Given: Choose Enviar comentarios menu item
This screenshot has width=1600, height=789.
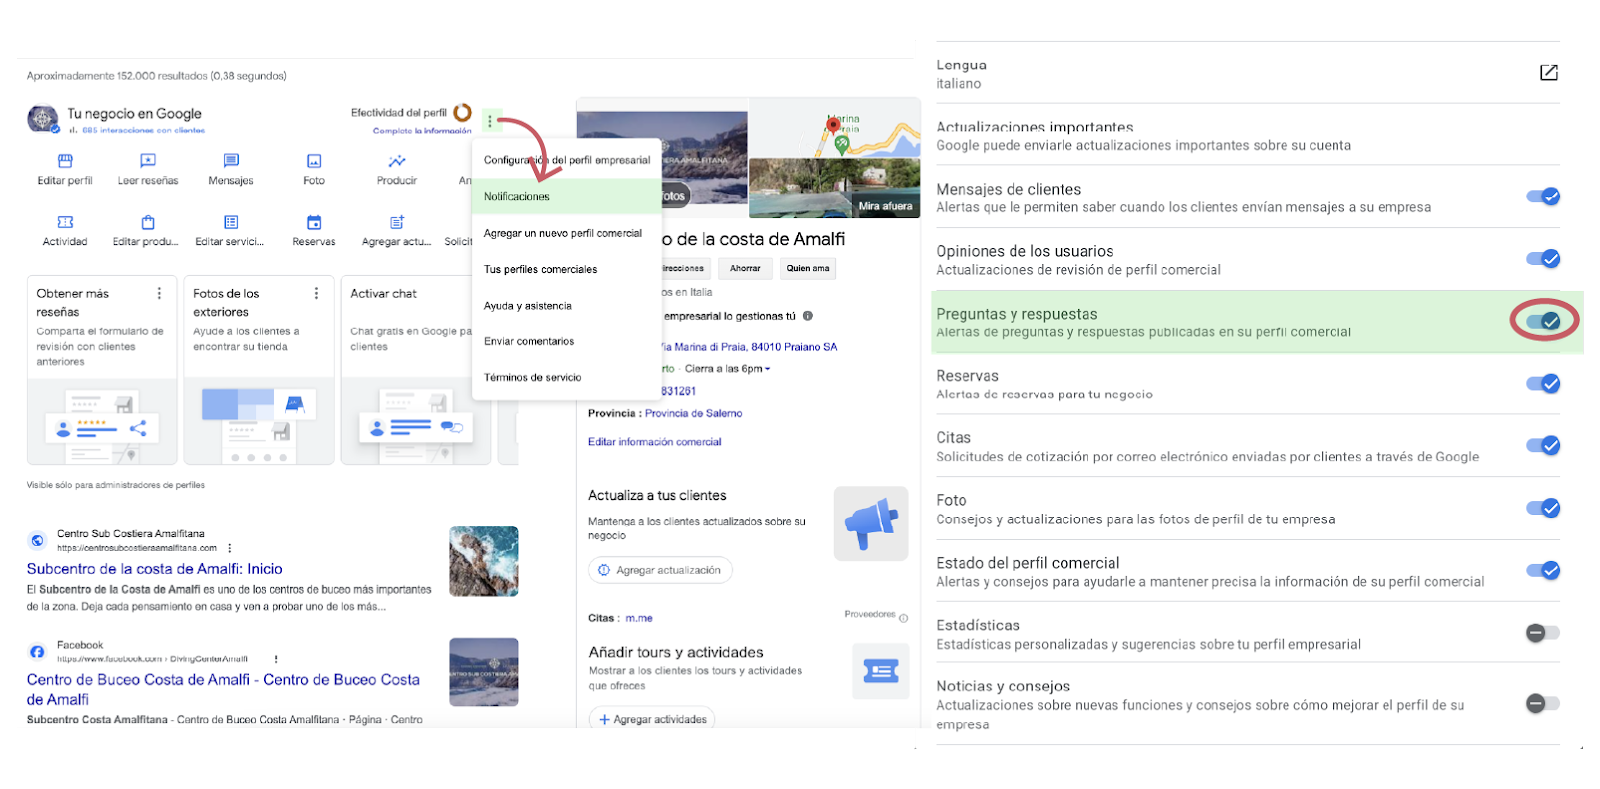Looking at the screenshot, I should pos(567,341).
